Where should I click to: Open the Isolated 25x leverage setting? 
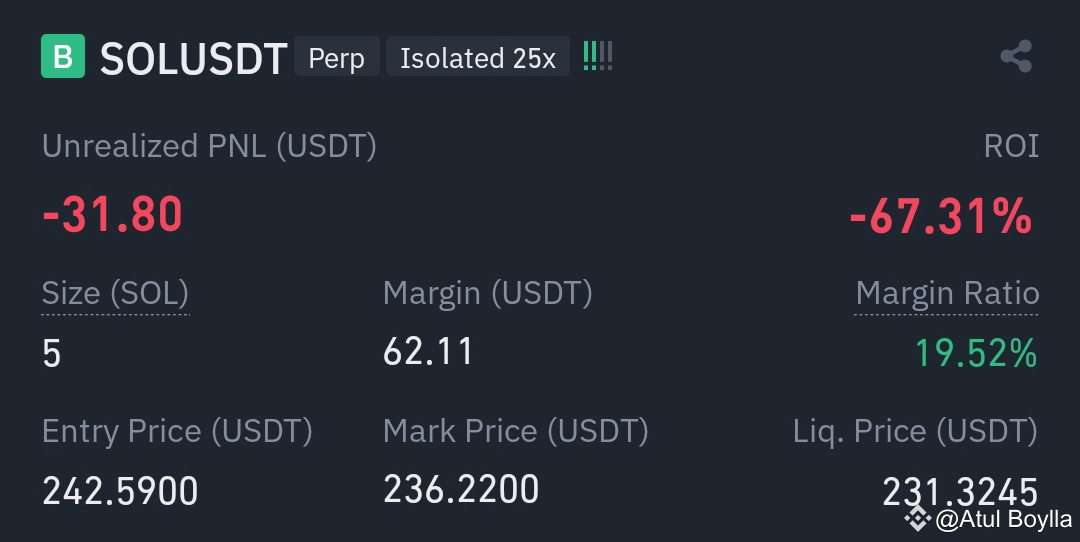click(x=478, y=56)
